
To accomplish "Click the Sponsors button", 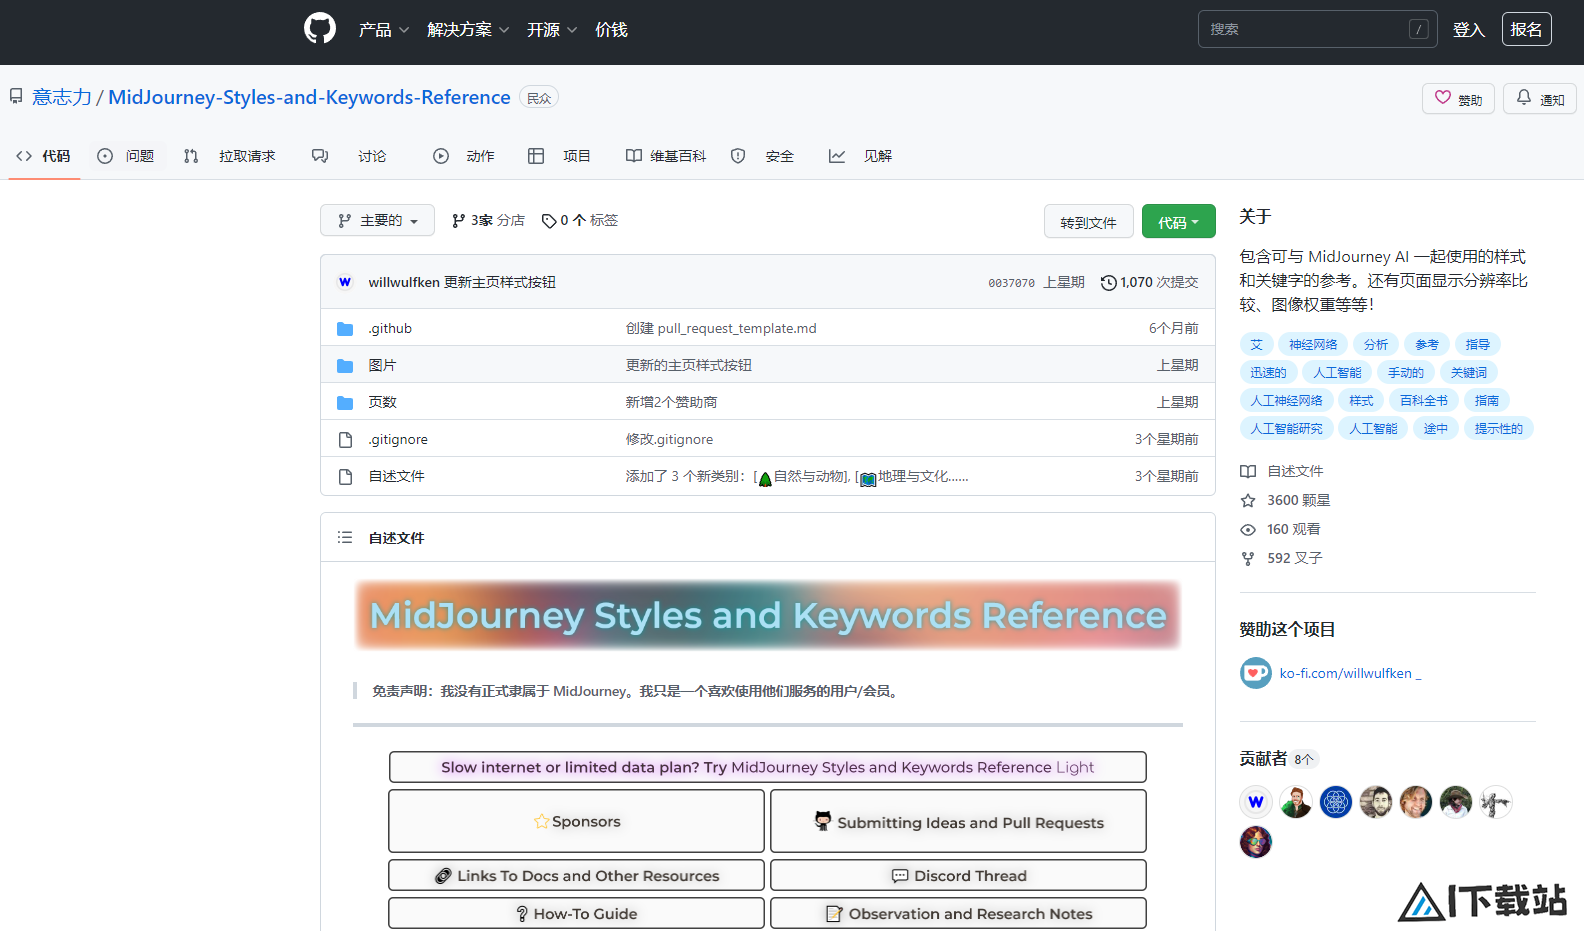I will (576, 821).
